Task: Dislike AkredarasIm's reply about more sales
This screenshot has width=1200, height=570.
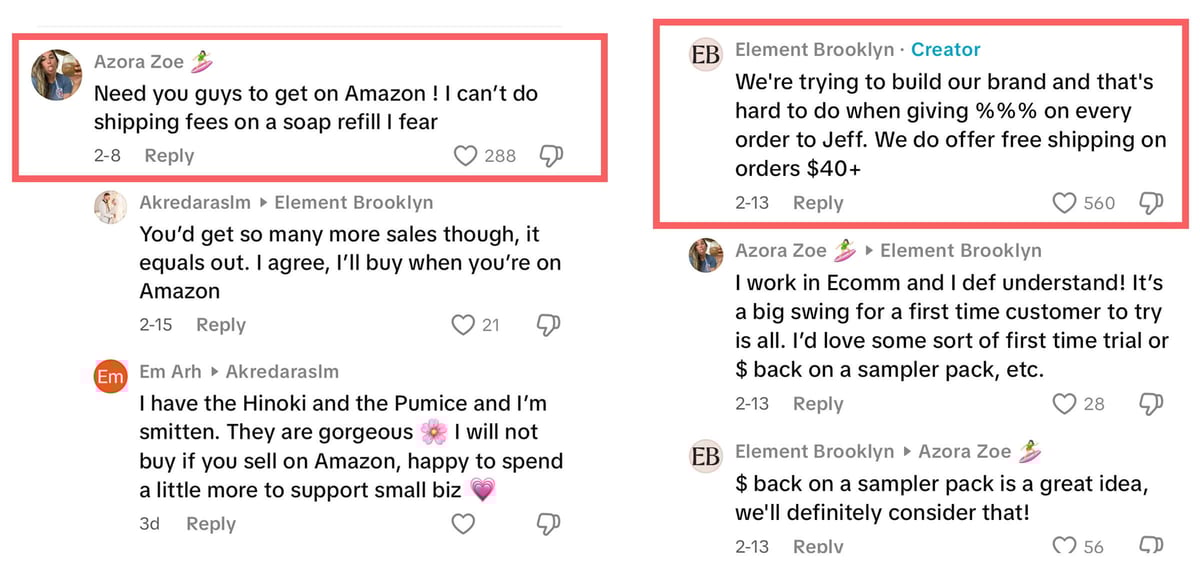Action: [549, 324]
